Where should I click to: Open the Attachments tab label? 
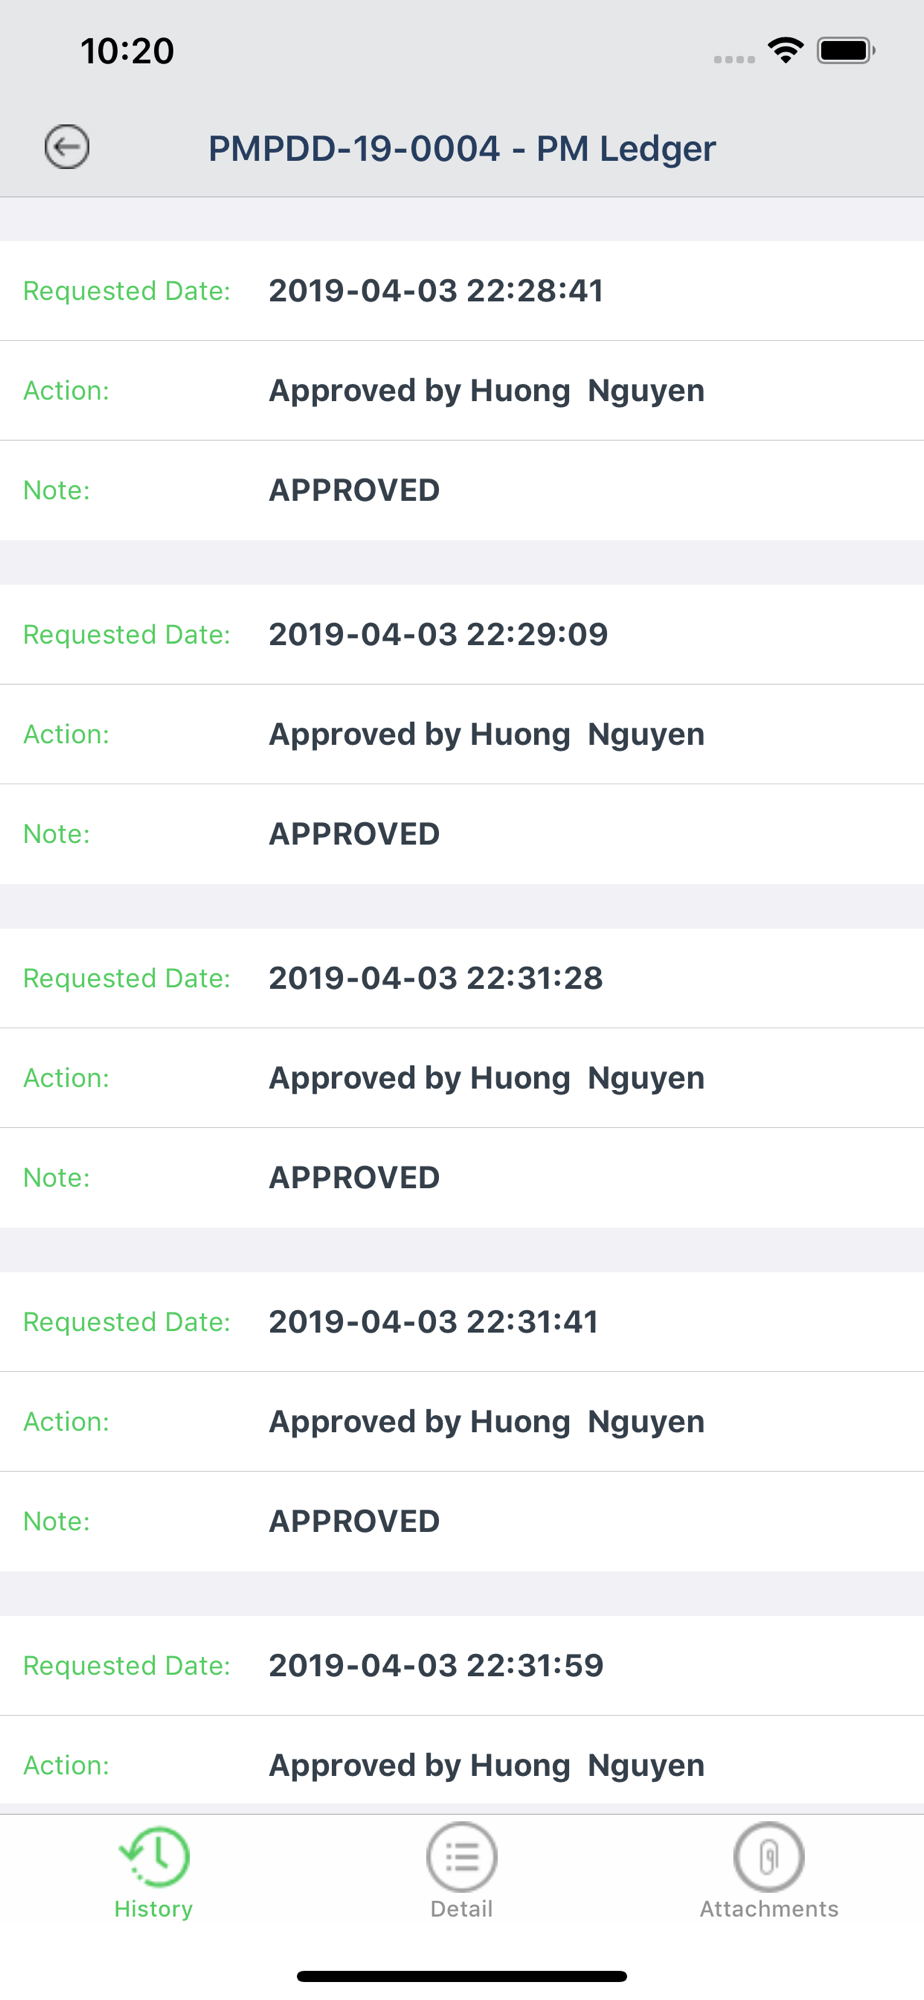click(768, 1909)
